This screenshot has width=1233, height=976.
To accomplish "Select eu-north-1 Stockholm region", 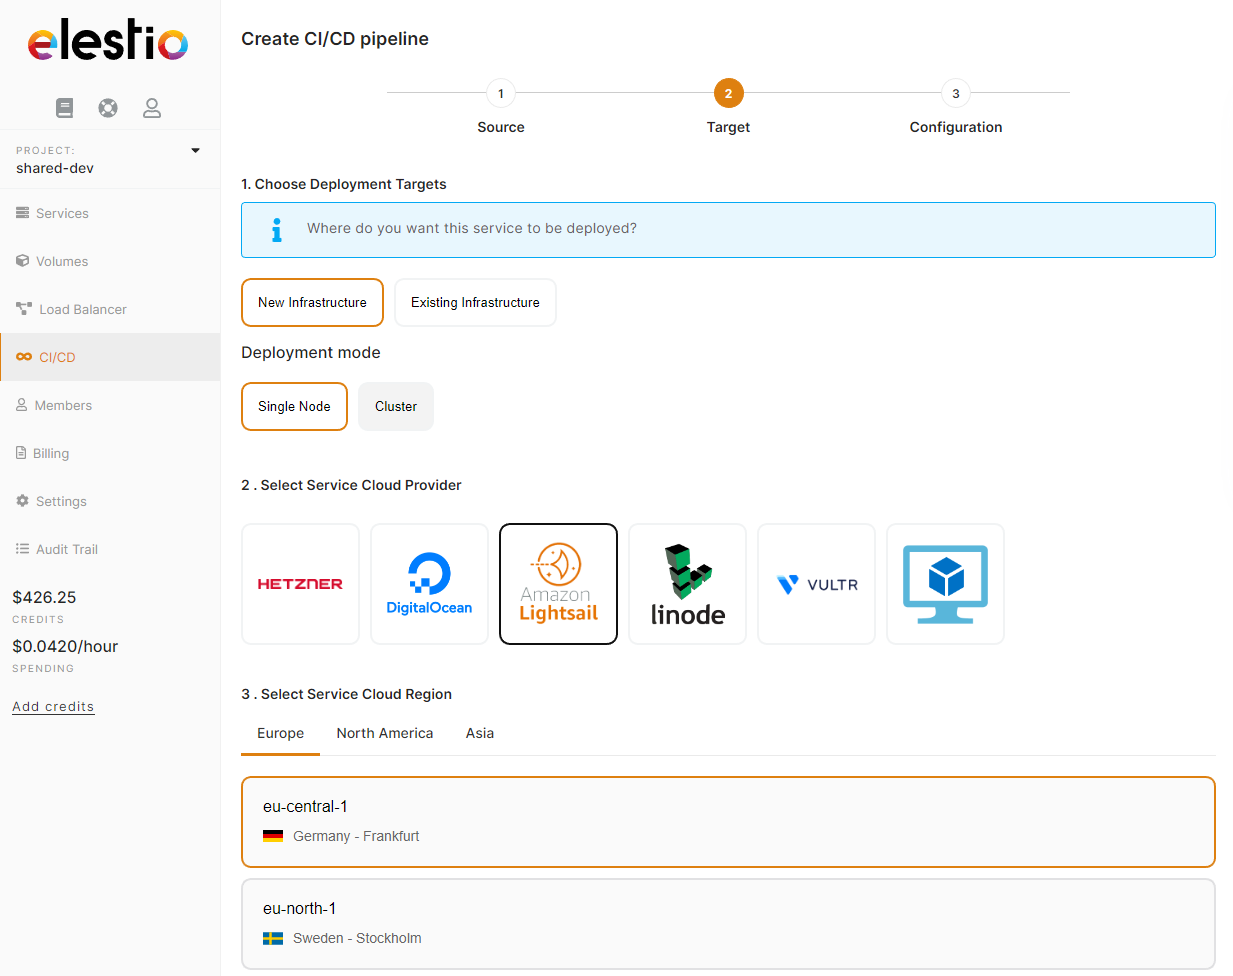I will pos(728,923).
